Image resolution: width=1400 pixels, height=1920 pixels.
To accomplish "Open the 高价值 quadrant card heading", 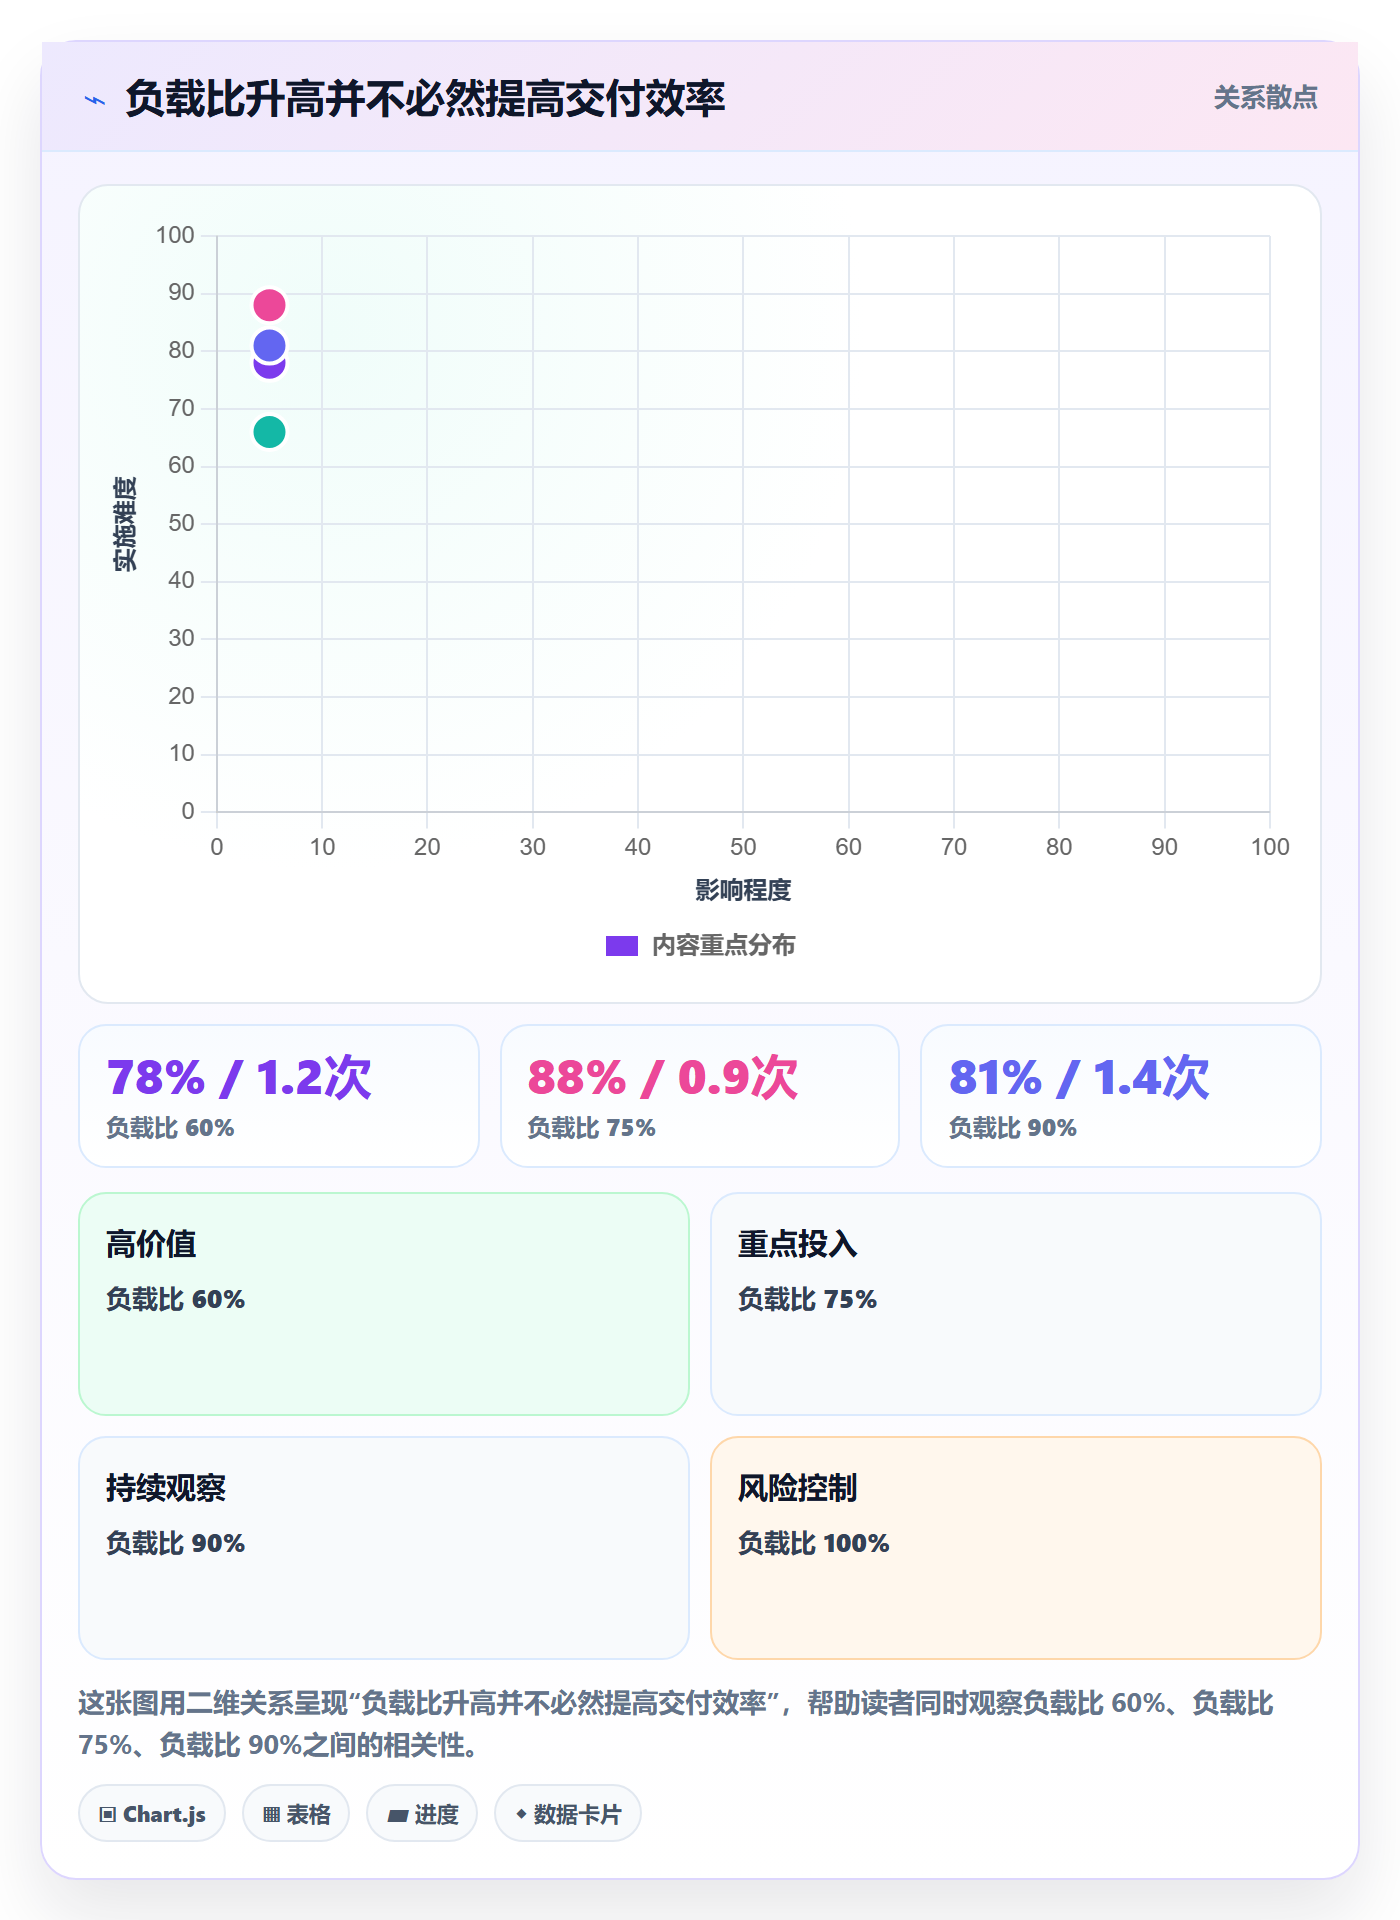I will pyautogui.click(x=152, y=1244).
